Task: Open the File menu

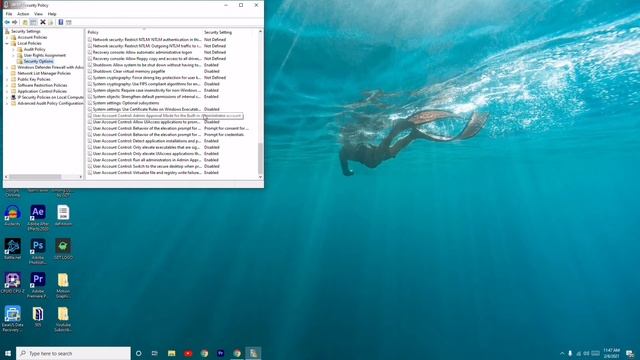Action: pos(9,14)
